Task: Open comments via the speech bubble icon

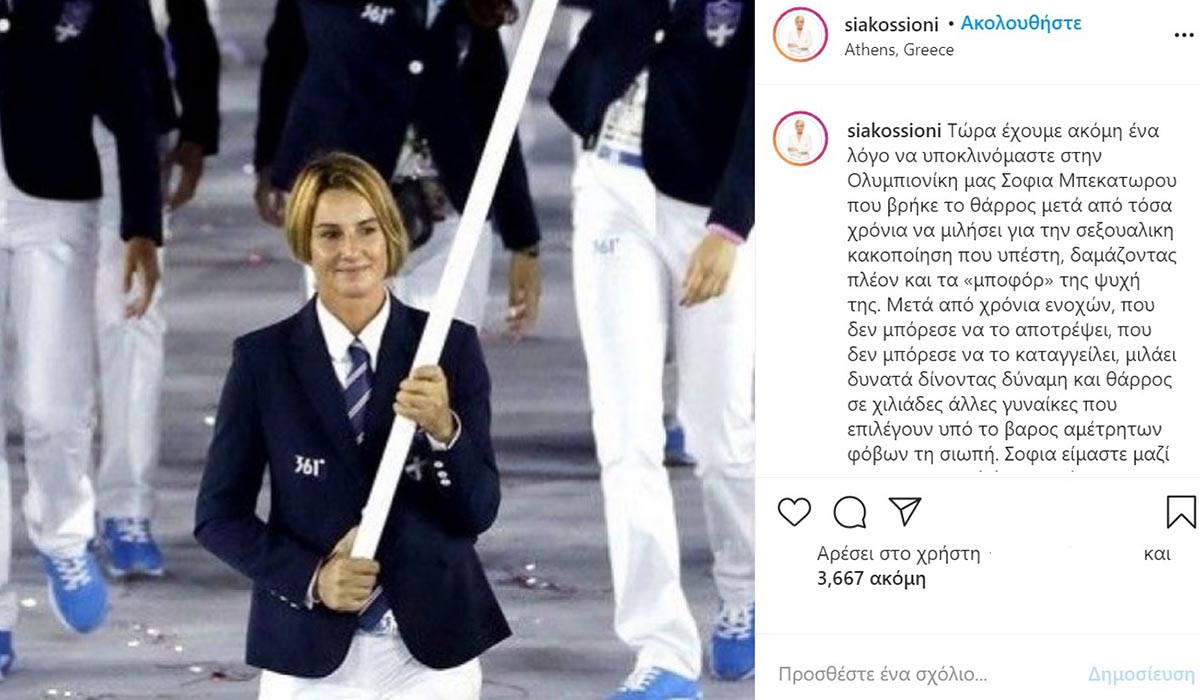Action: [850, 512]
